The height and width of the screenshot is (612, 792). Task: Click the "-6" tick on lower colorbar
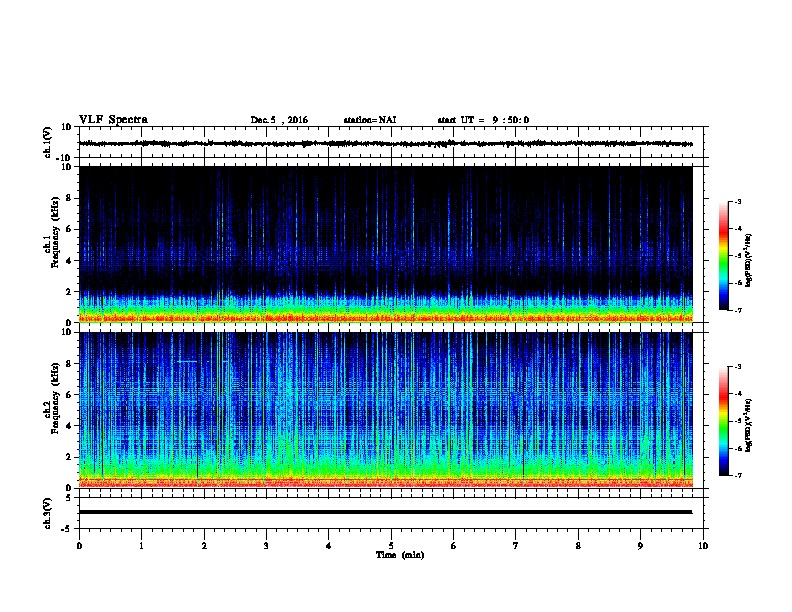click(x=738, y=448)
